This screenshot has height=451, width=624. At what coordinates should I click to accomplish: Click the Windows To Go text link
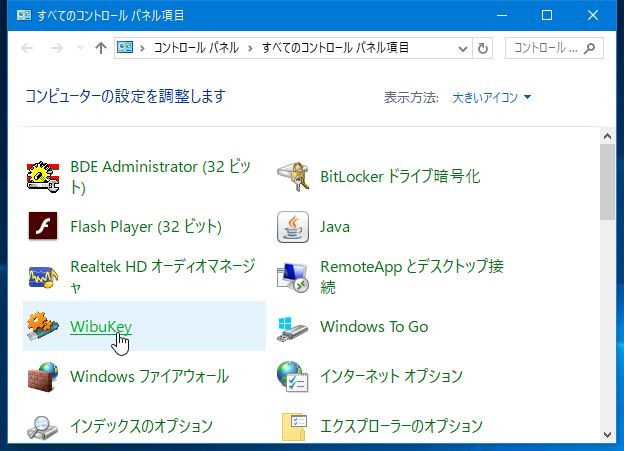tap(374, 326)
